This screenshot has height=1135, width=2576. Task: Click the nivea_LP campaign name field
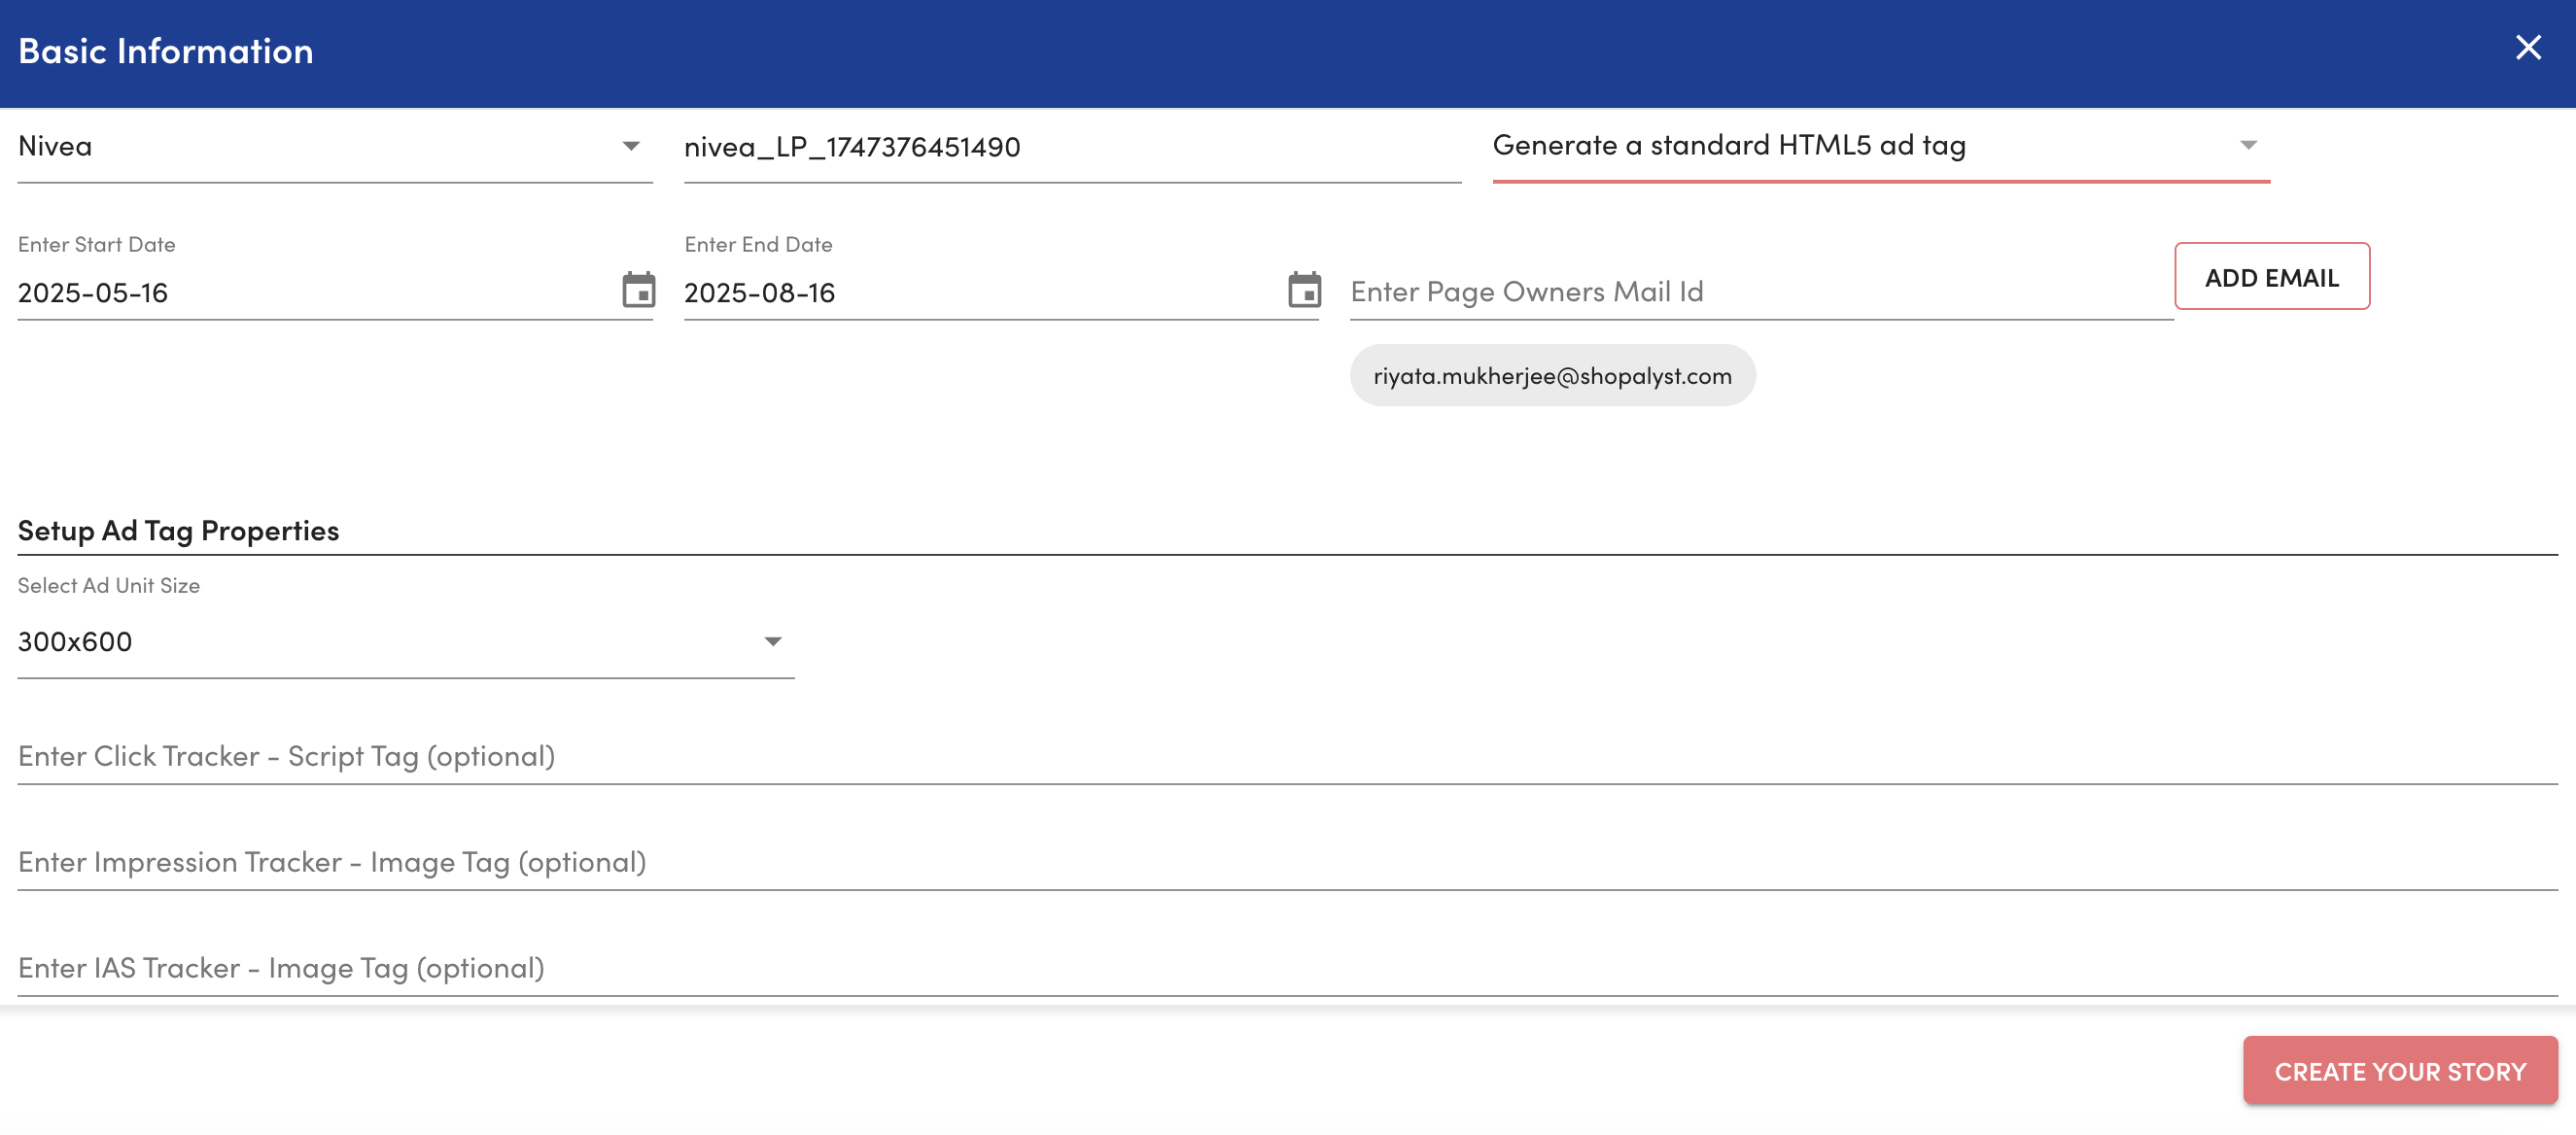[x=1070, y=147]
